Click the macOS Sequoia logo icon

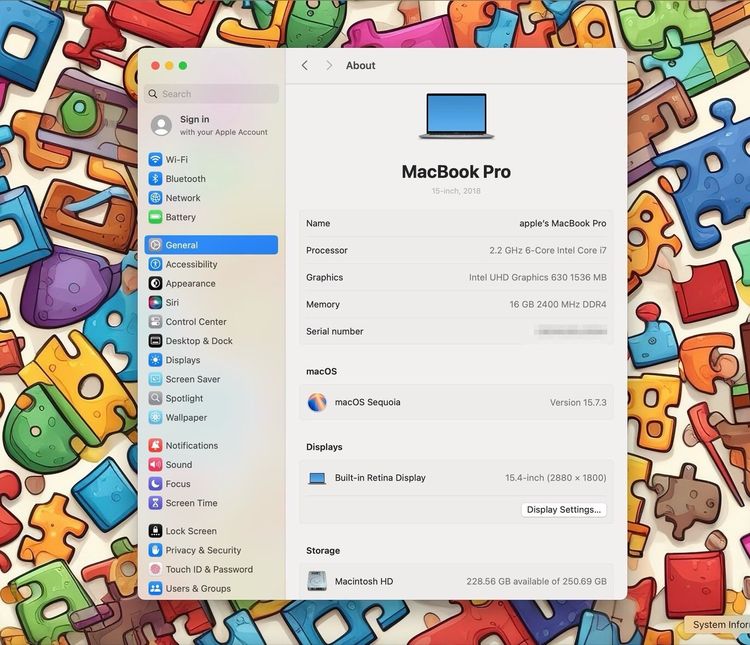pos(317,402)
